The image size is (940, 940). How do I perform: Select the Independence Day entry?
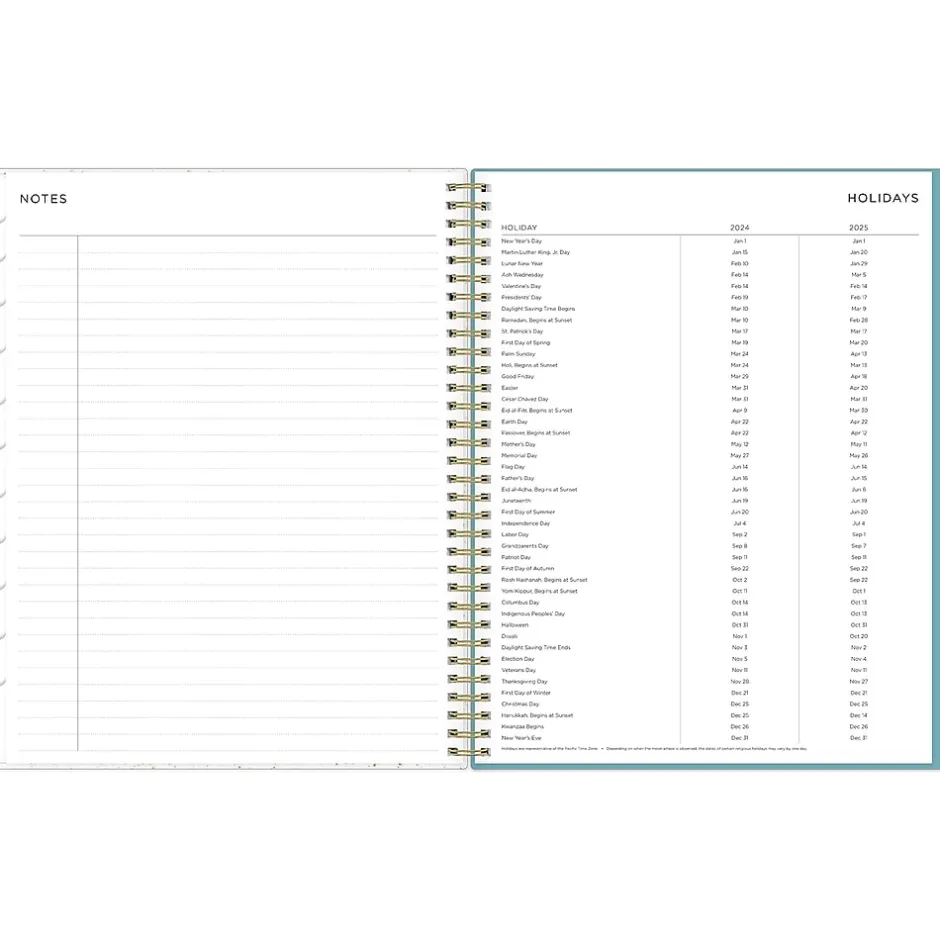[525, 524]
